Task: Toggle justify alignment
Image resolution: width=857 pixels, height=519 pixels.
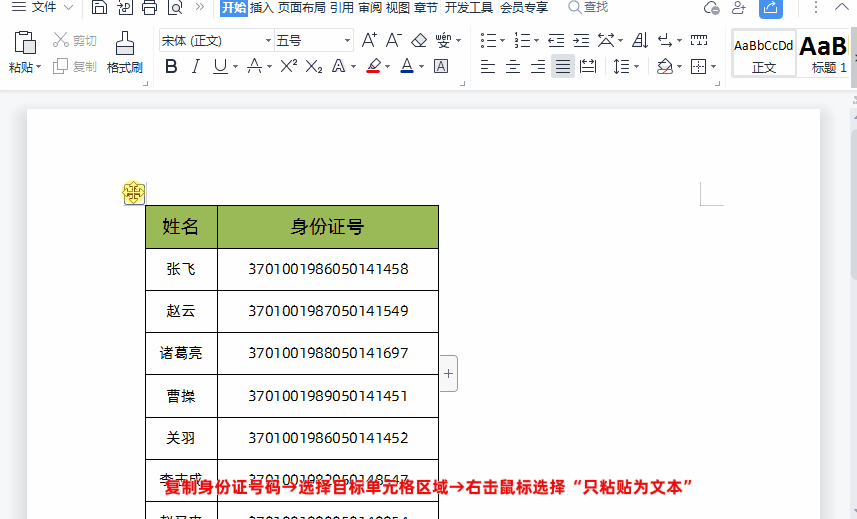Action: point(563,67)
